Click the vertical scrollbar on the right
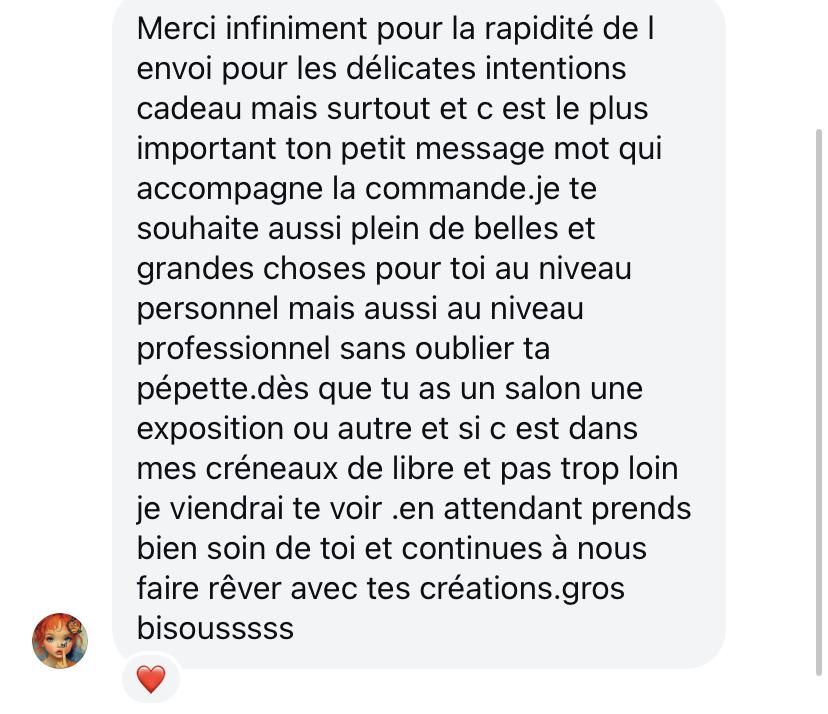The width and height of the screenshot is (828, 714). coord(819,401)
